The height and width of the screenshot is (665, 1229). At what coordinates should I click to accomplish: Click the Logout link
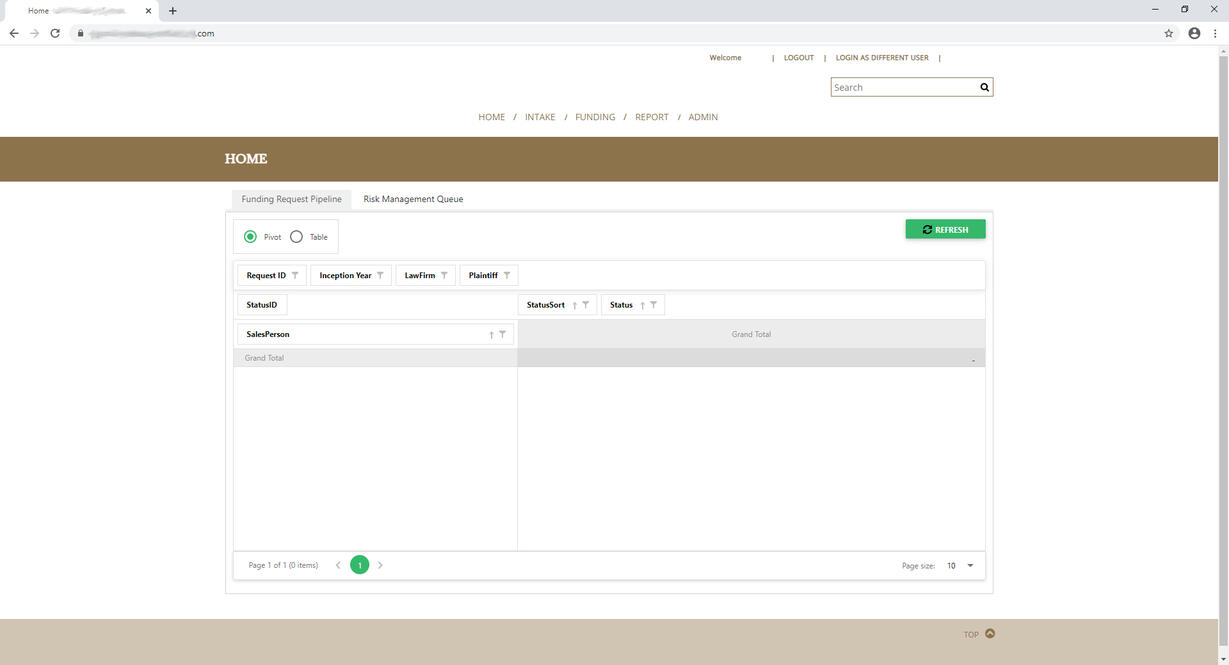(x=798, y=58)
